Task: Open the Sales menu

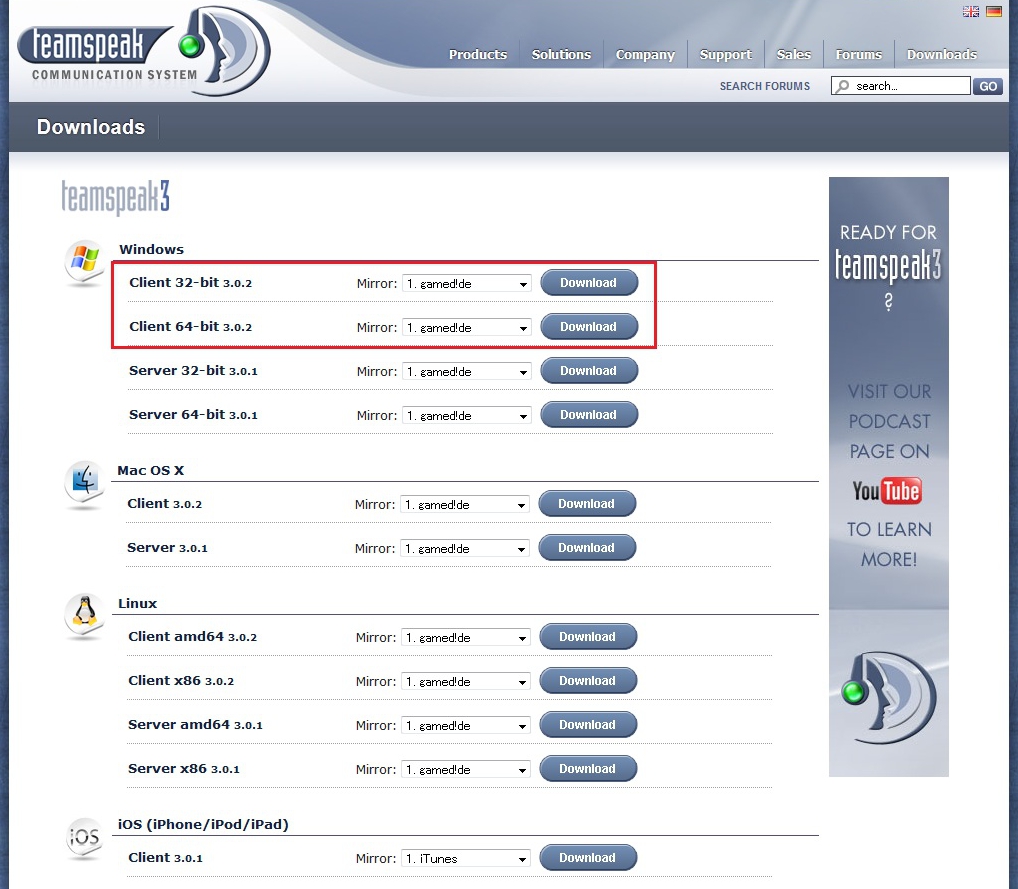Action: (794, 55)
